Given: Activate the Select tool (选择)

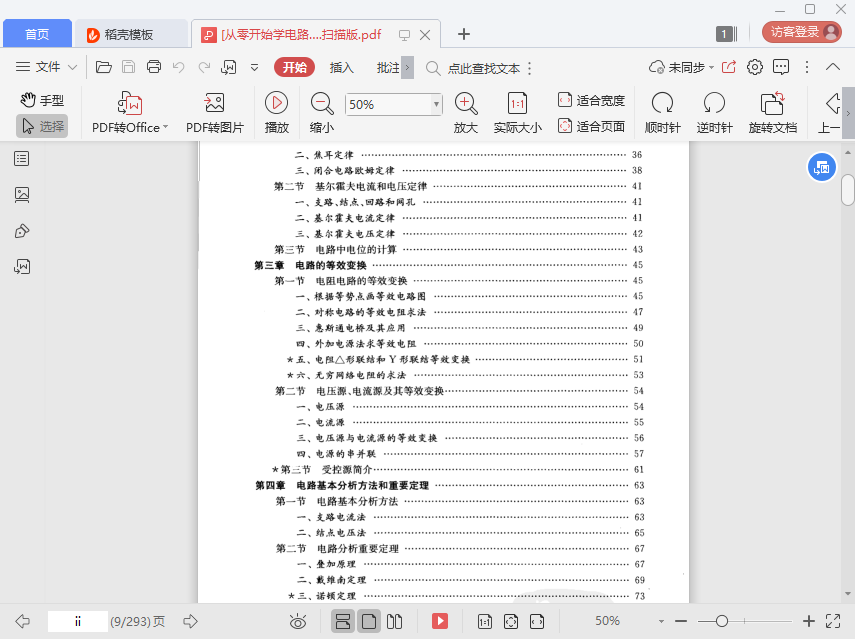Looking at the screenshot, I should pyautogui.click(x=42, y=126).
